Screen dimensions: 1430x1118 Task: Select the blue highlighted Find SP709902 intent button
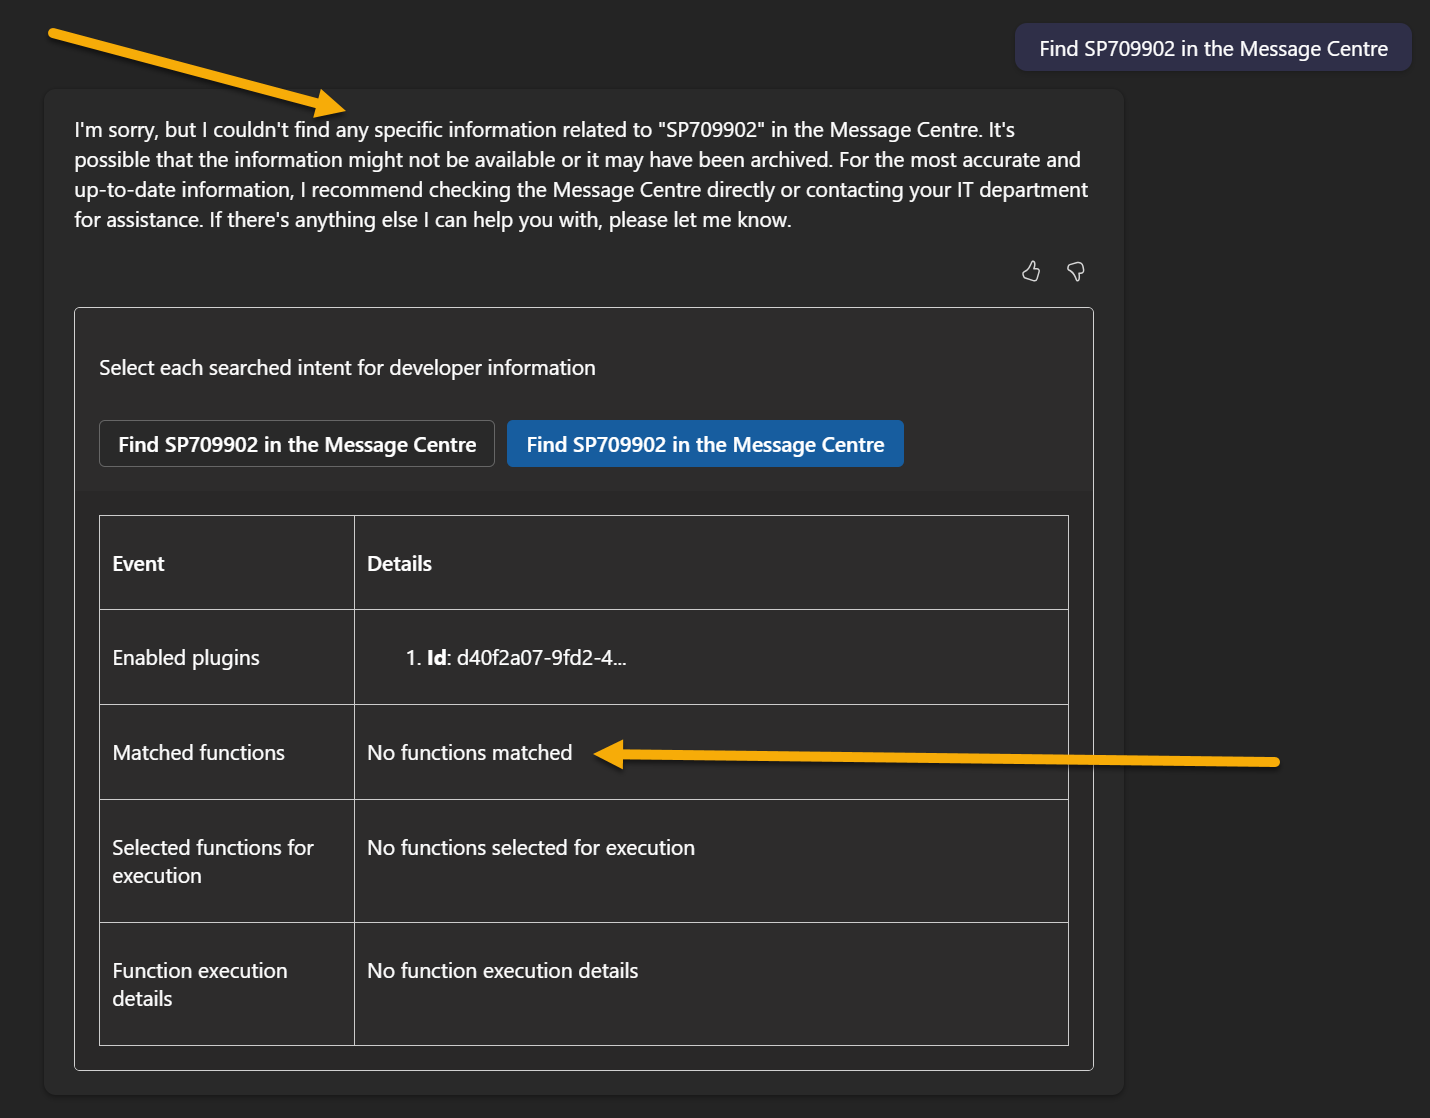[x=705, y=444]
